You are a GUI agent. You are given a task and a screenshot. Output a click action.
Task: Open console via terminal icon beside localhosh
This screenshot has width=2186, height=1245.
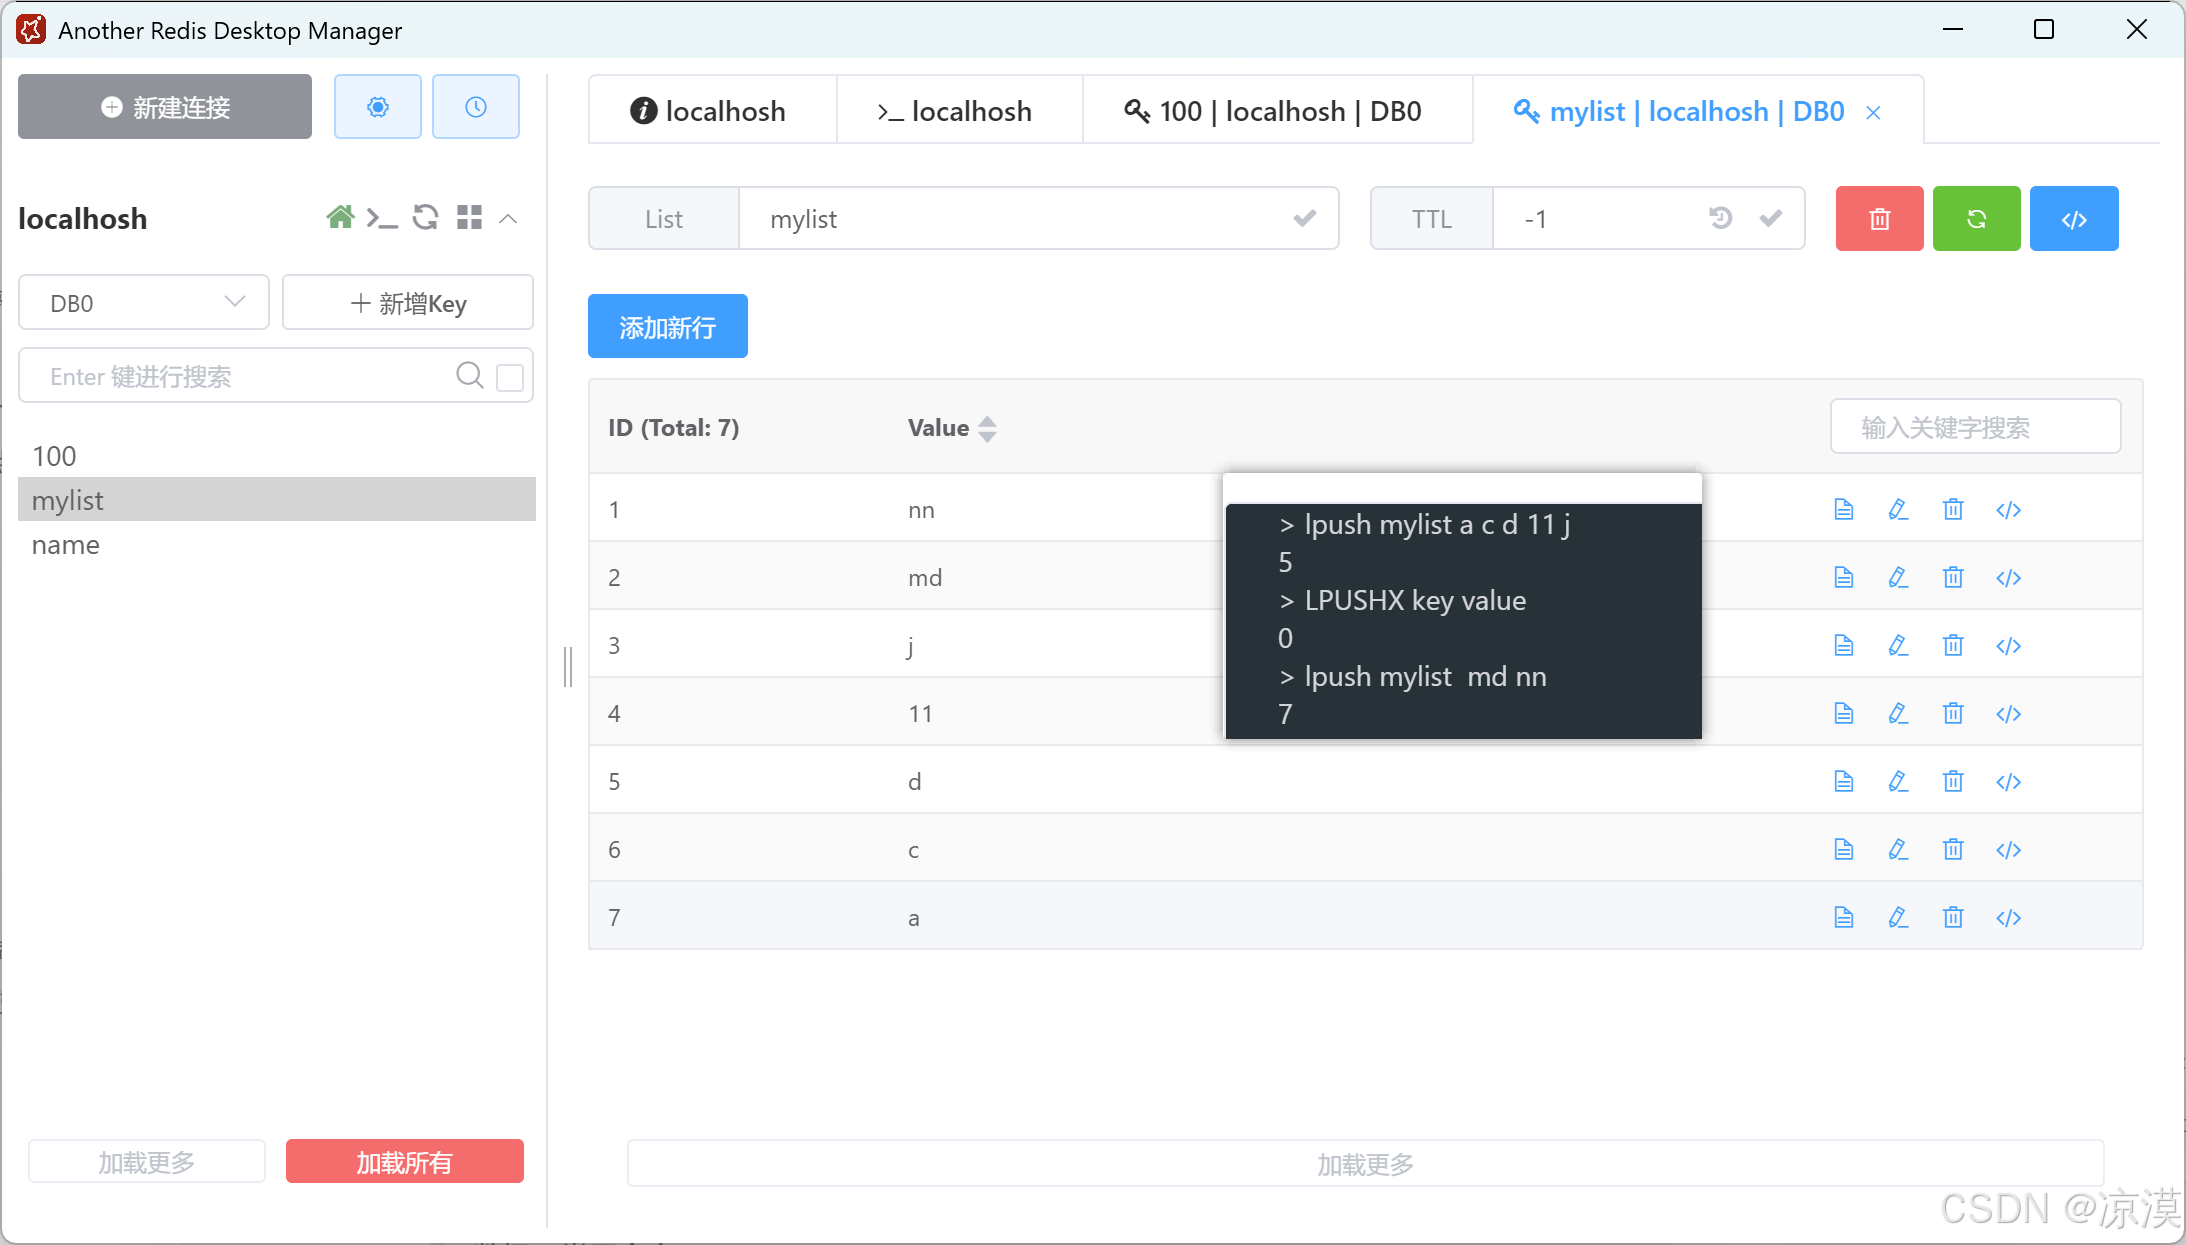click(382, 217)
